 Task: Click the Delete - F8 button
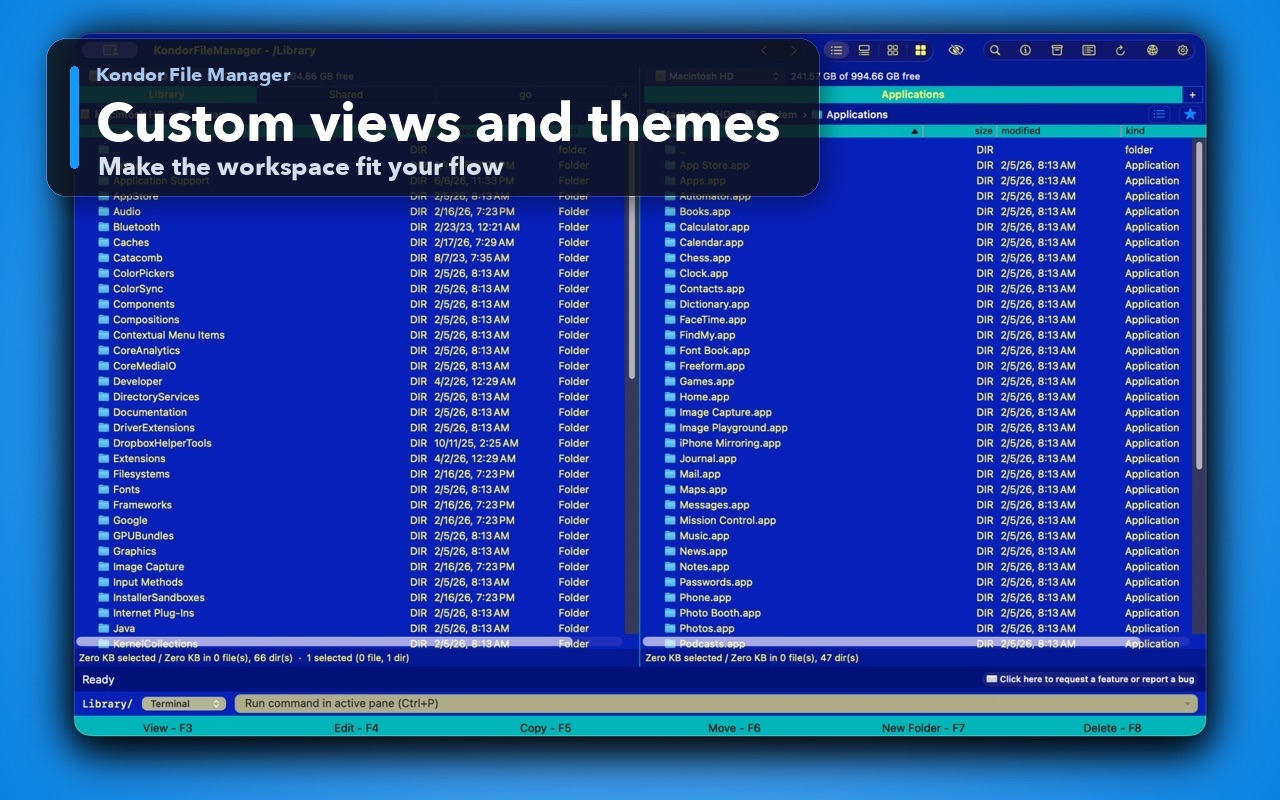point(1112,728)
